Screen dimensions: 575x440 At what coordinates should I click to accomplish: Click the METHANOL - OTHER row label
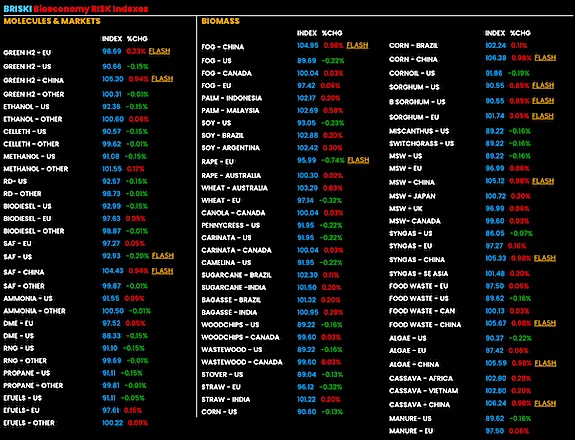[x=36, y=169]
